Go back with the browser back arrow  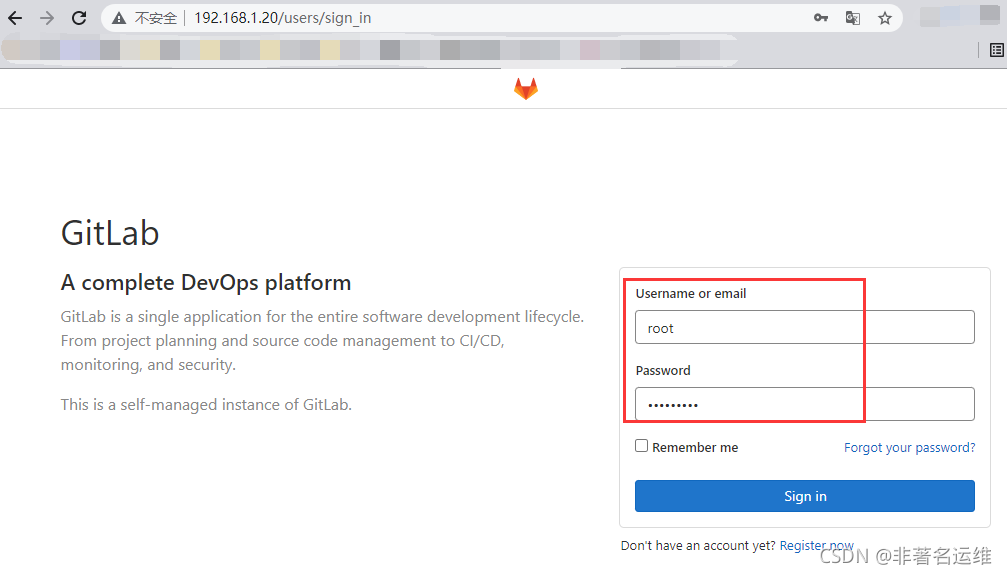point(15,18)
